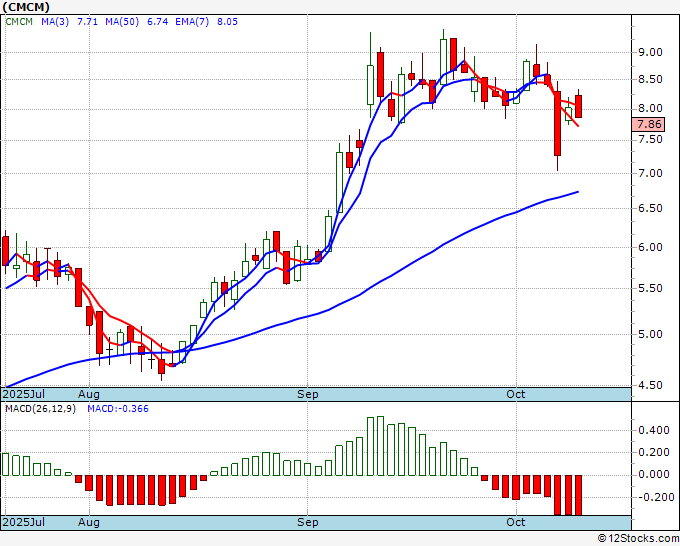Click the Oct label on price chart axis
The image size is (680, 546).
tap(516, 394)
